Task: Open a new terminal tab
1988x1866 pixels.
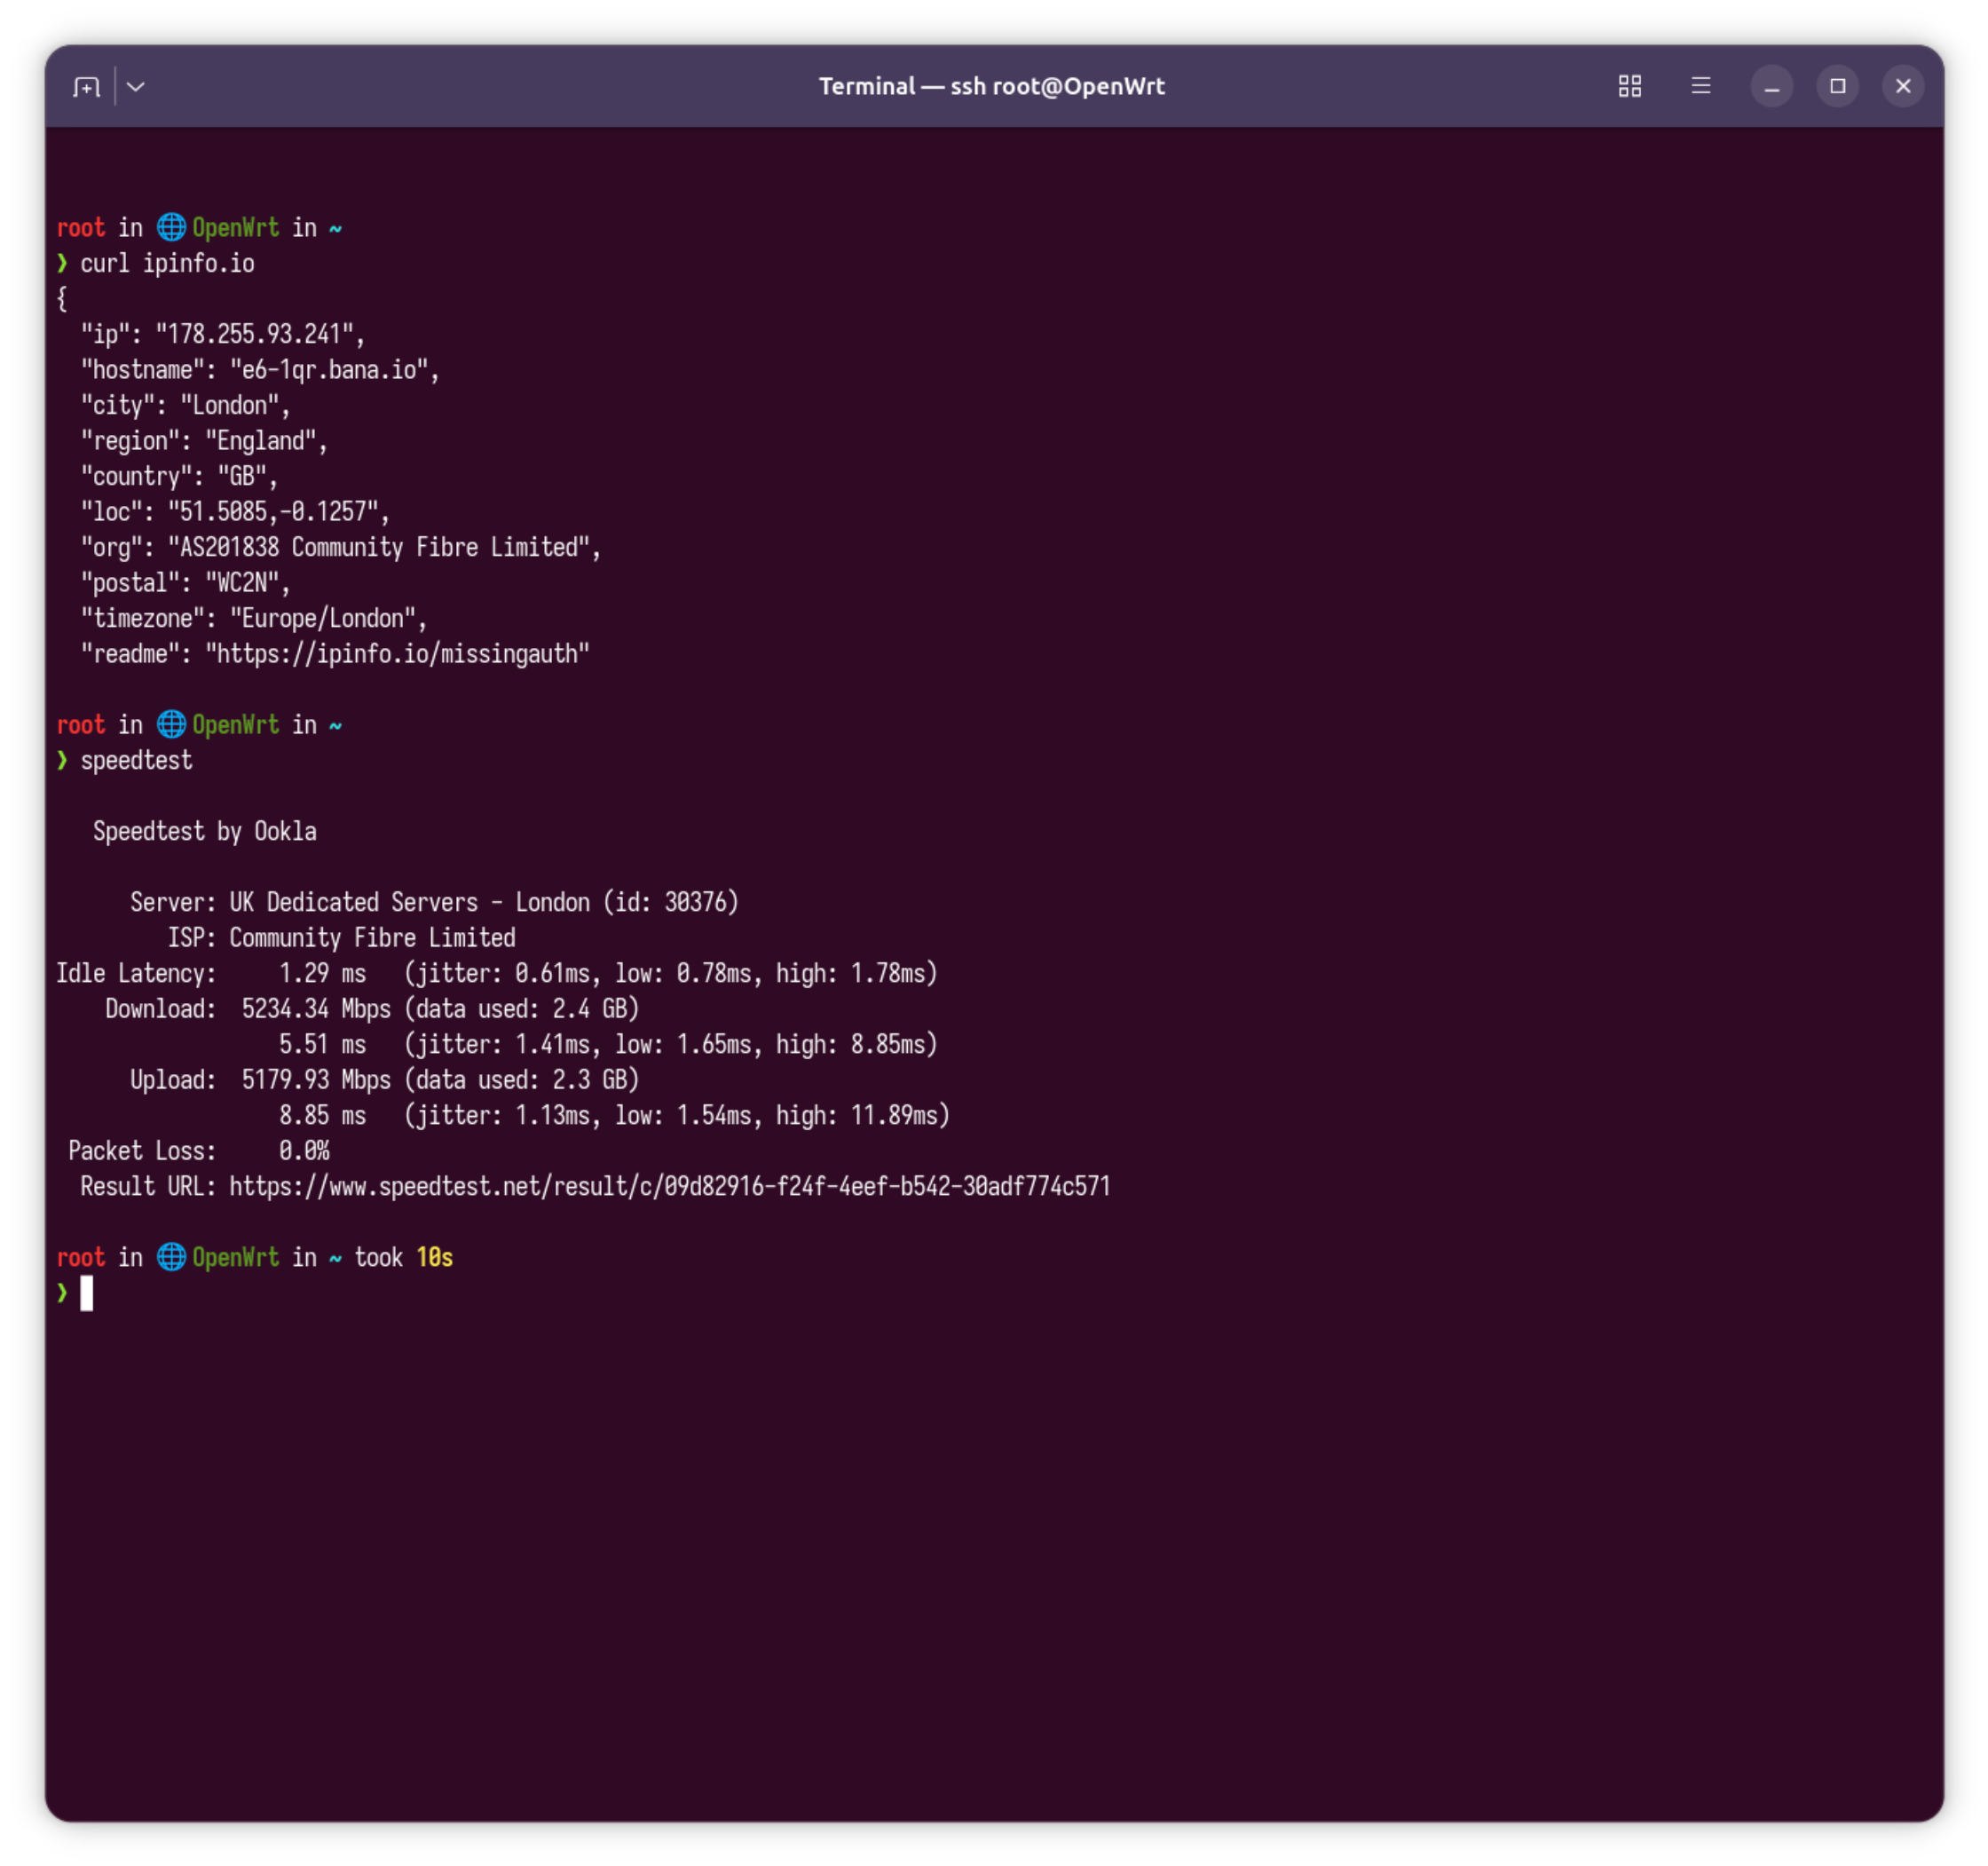Action: tap(87, 87)
